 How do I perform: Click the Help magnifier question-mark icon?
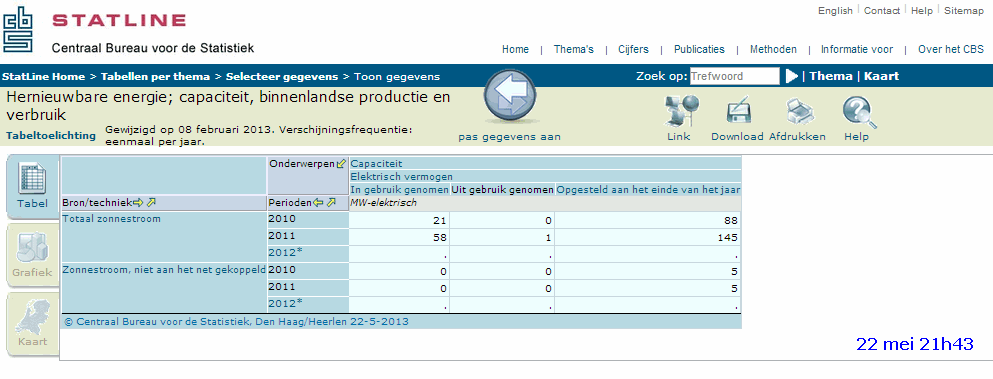tap(859, 112)
